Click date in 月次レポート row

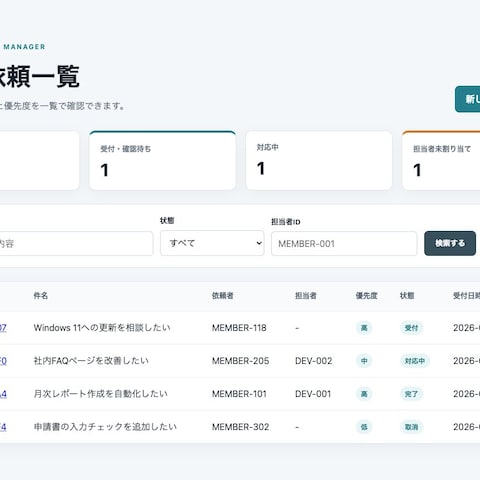point(466,394)
